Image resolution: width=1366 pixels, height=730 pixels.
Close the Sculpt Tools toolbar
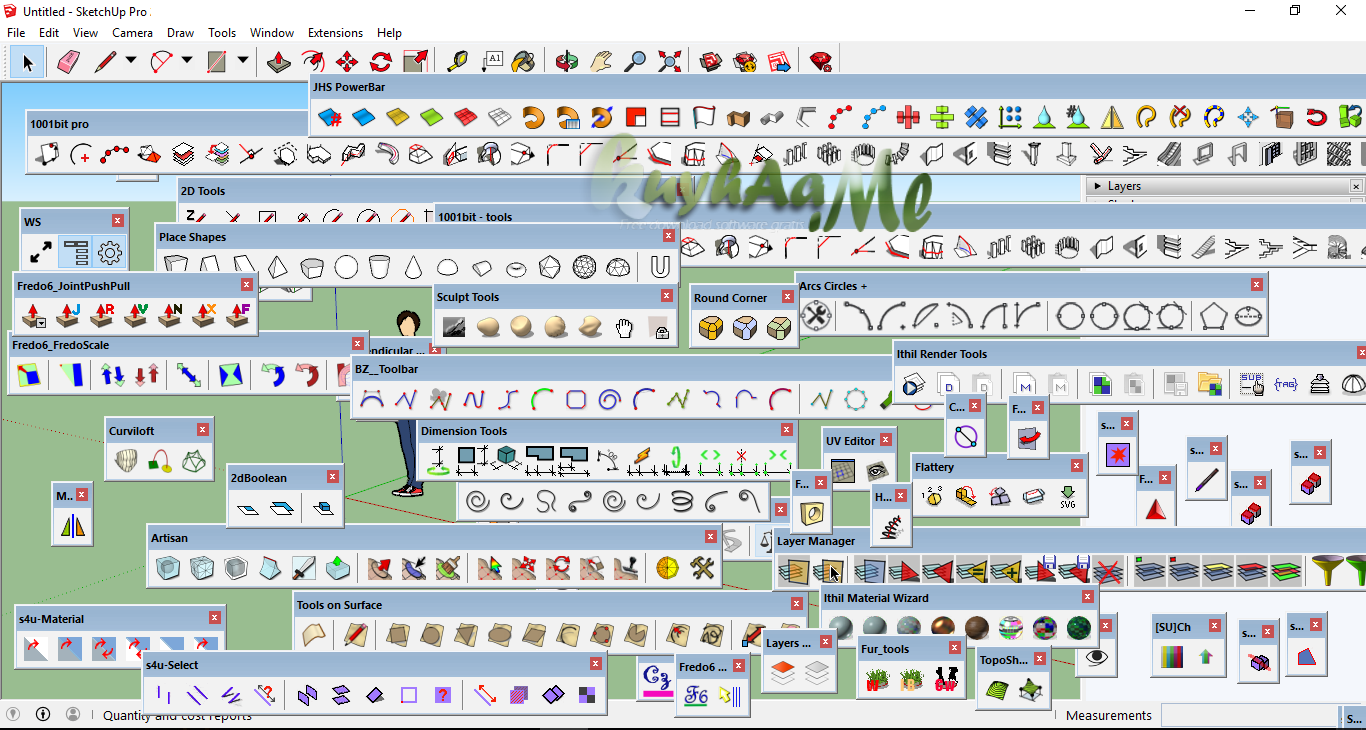668,296
